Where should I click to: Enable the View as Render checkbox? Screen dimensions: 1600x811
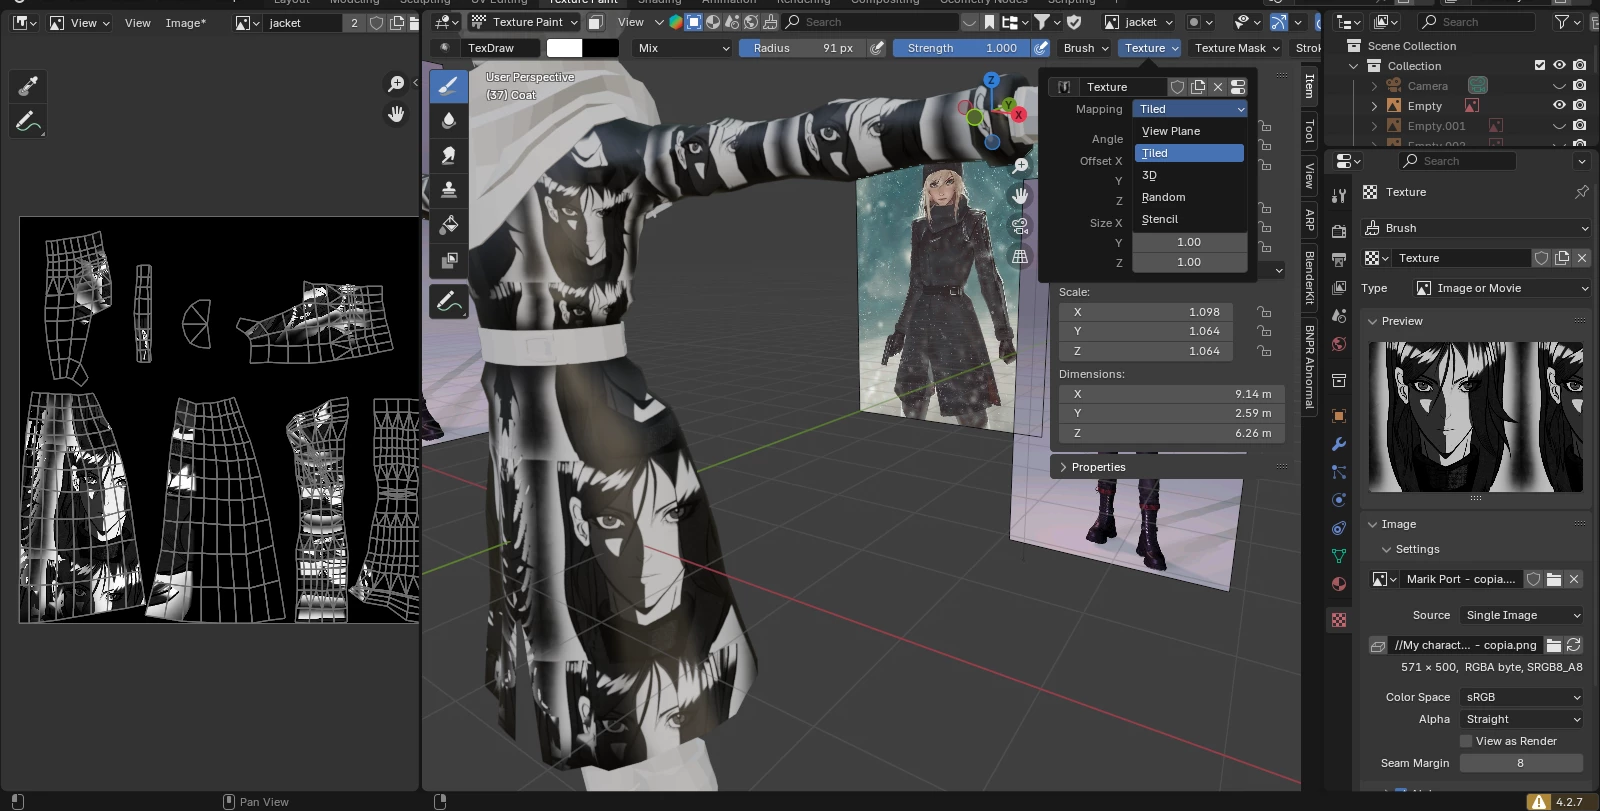[1466, 741]
